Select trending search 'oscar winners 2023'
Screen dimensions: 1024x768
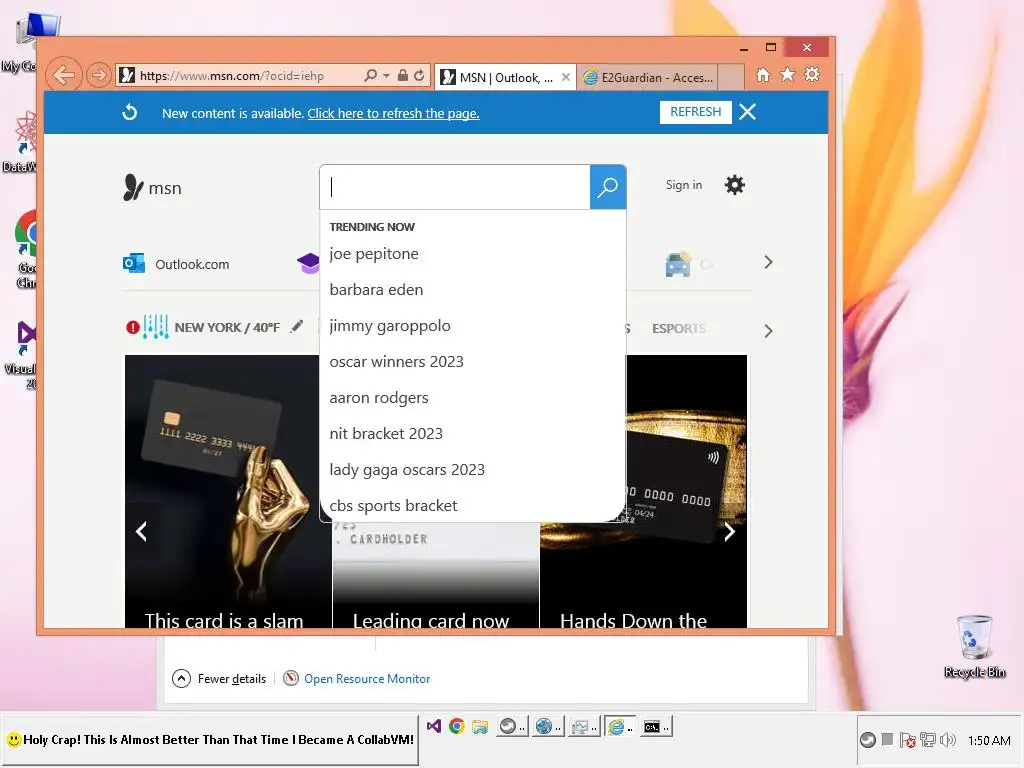[x=396, y=361]
